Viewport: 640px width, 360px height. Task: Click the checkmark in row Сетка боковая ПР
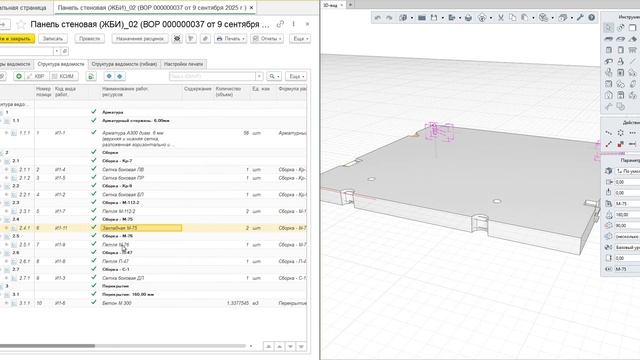pyautogui.click(x=94, y=178)
